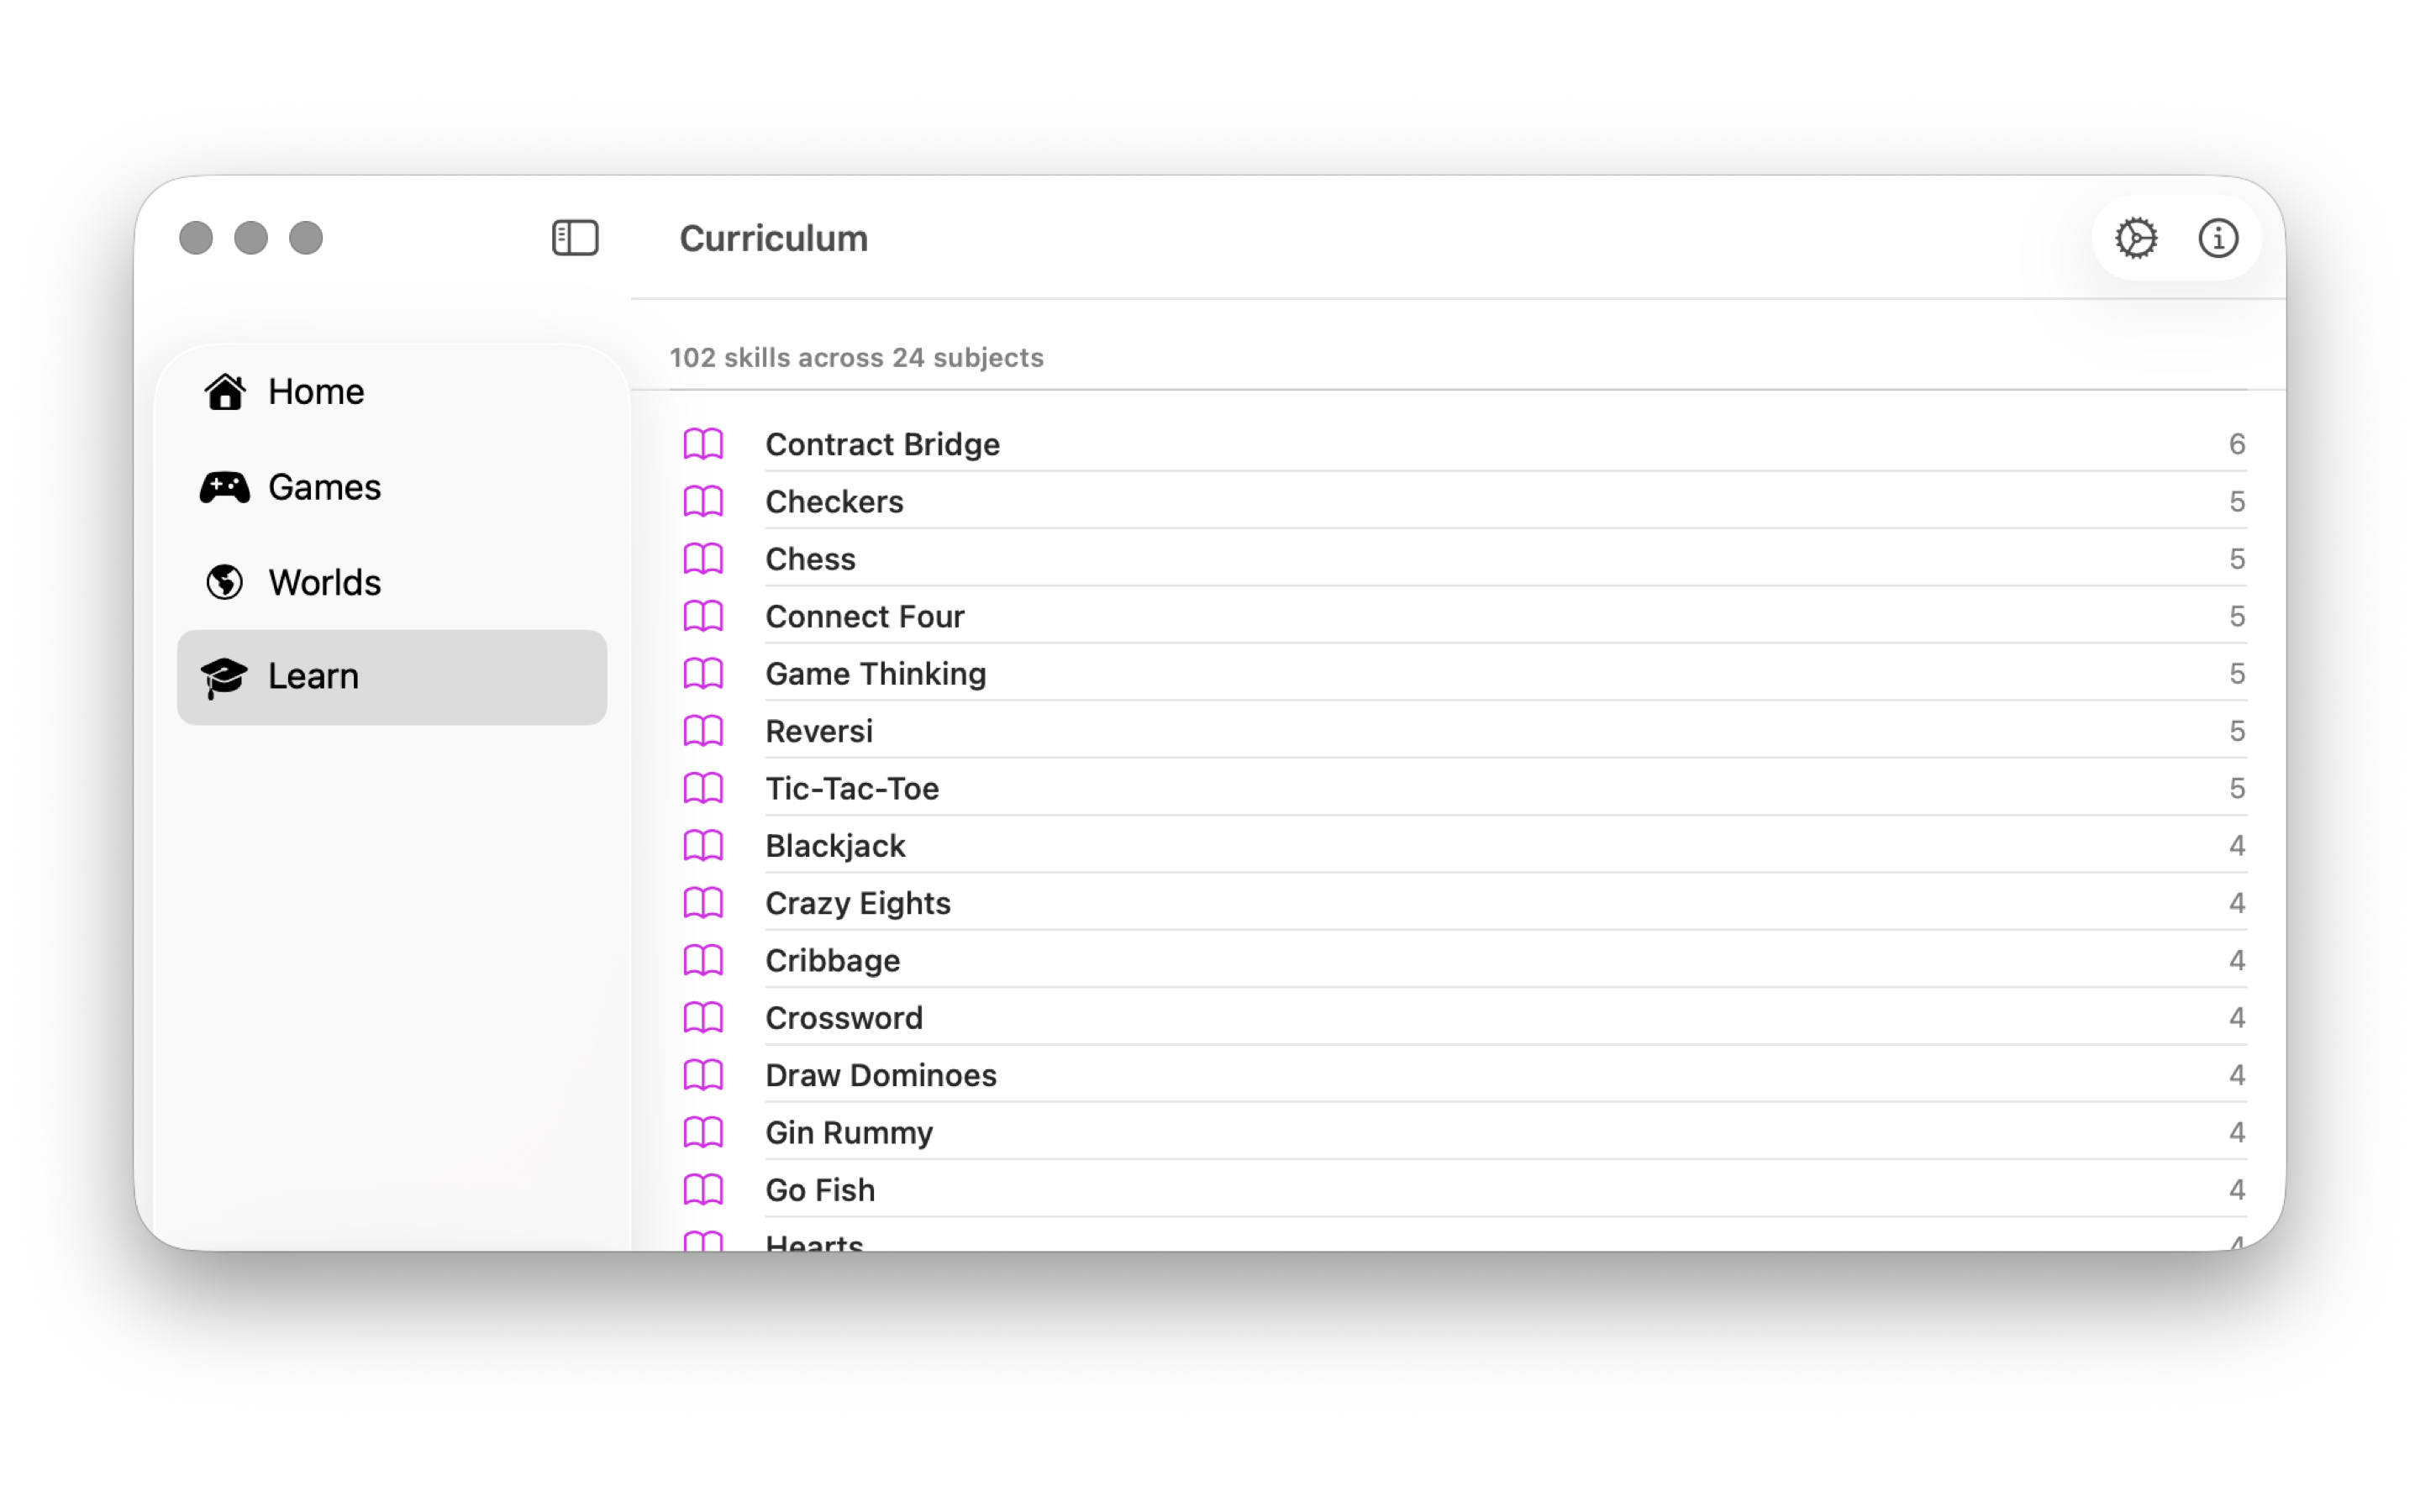This screenshot has width=2420, height=1512.
Task: Click book icon beside Go Fish
Action: tap(703, 1190)
